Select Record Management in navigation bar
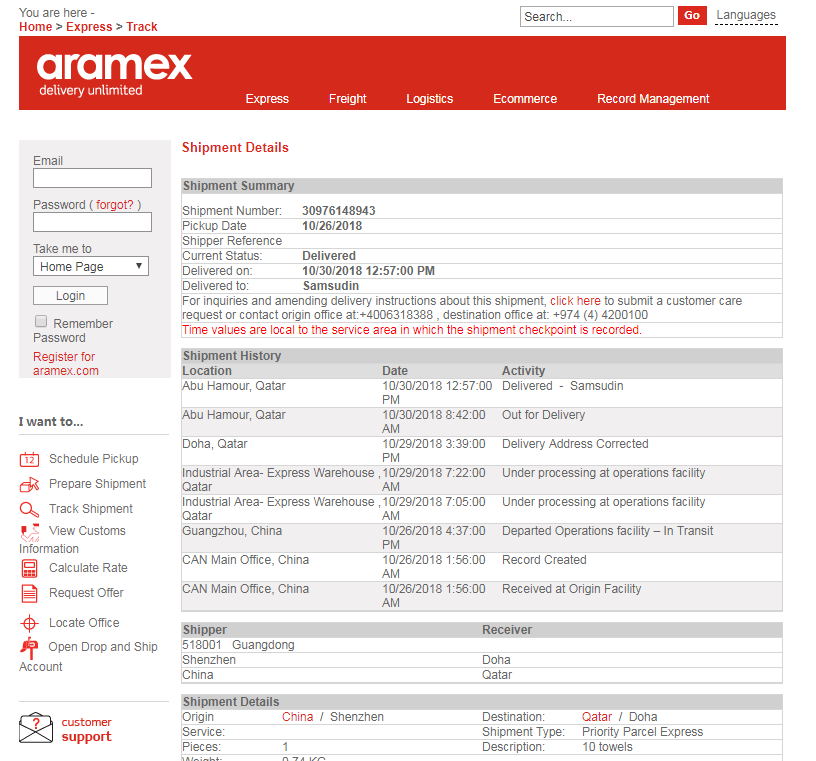Viewport: 816px width, 761px height. tap(652, 99)
